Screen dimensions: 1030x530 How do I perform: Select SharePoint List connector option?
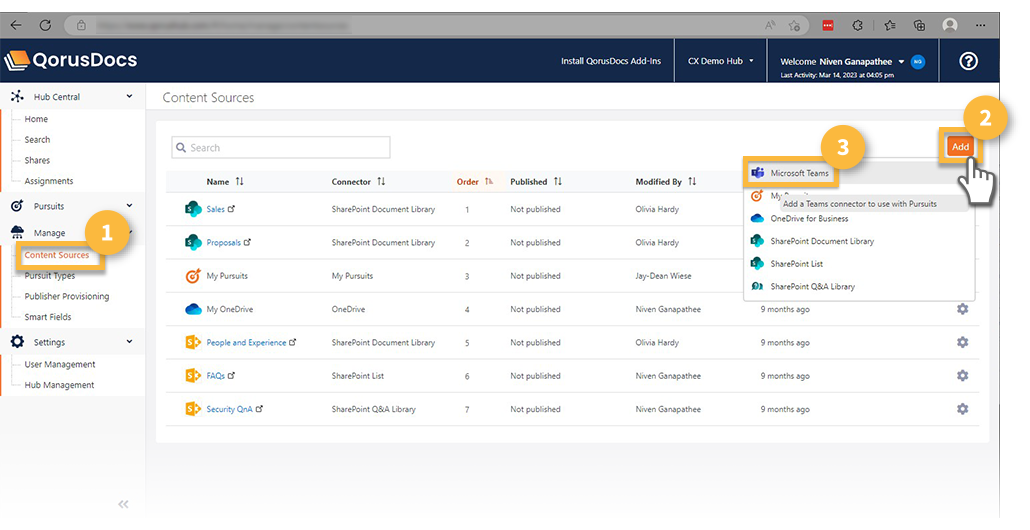tap(796, 264)
